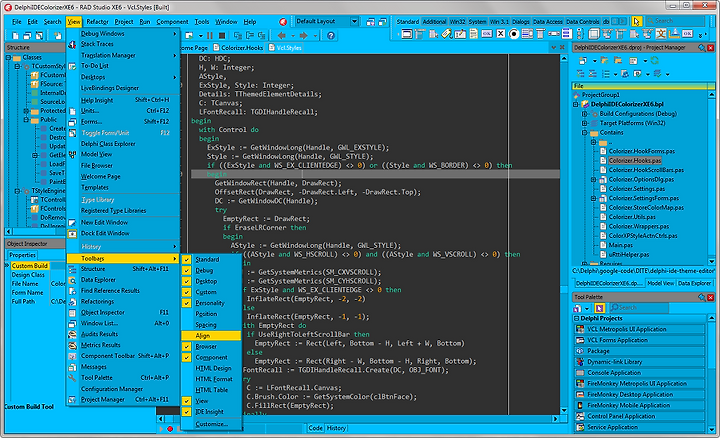Image resolution: width=720 pixels, height=438 pixels.
Task: Switch to the Colorizer.Hooks editor tab
Action: coord(238,47)
